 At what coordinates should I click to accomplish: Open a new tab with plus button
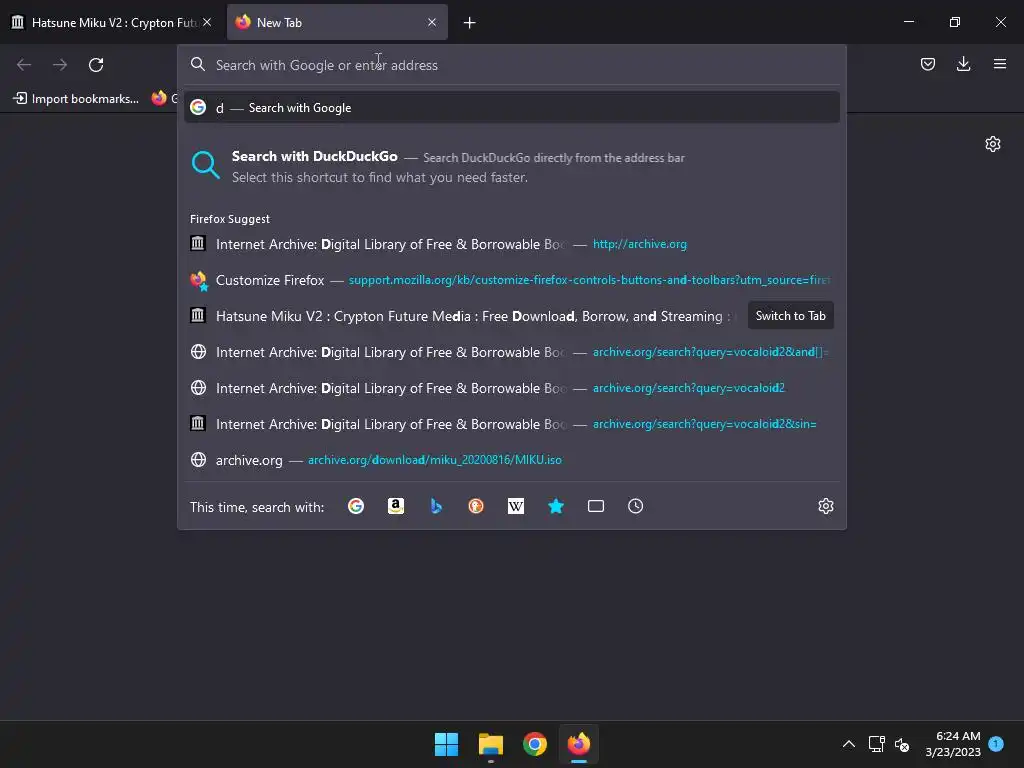coord(469,23)
